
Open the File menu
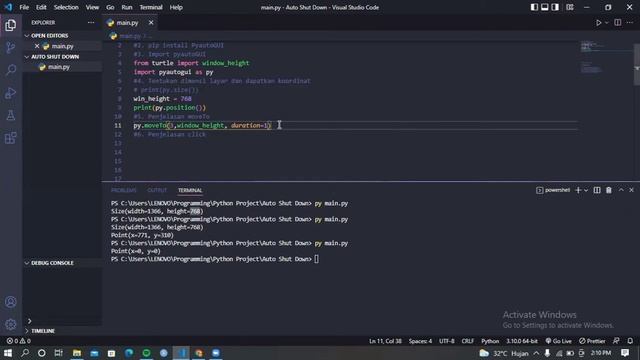click(24, 7)
